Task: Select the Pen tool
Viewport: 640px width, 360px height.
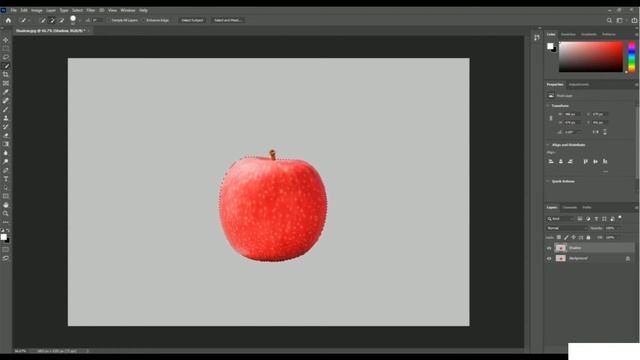Action: (6, 170)
